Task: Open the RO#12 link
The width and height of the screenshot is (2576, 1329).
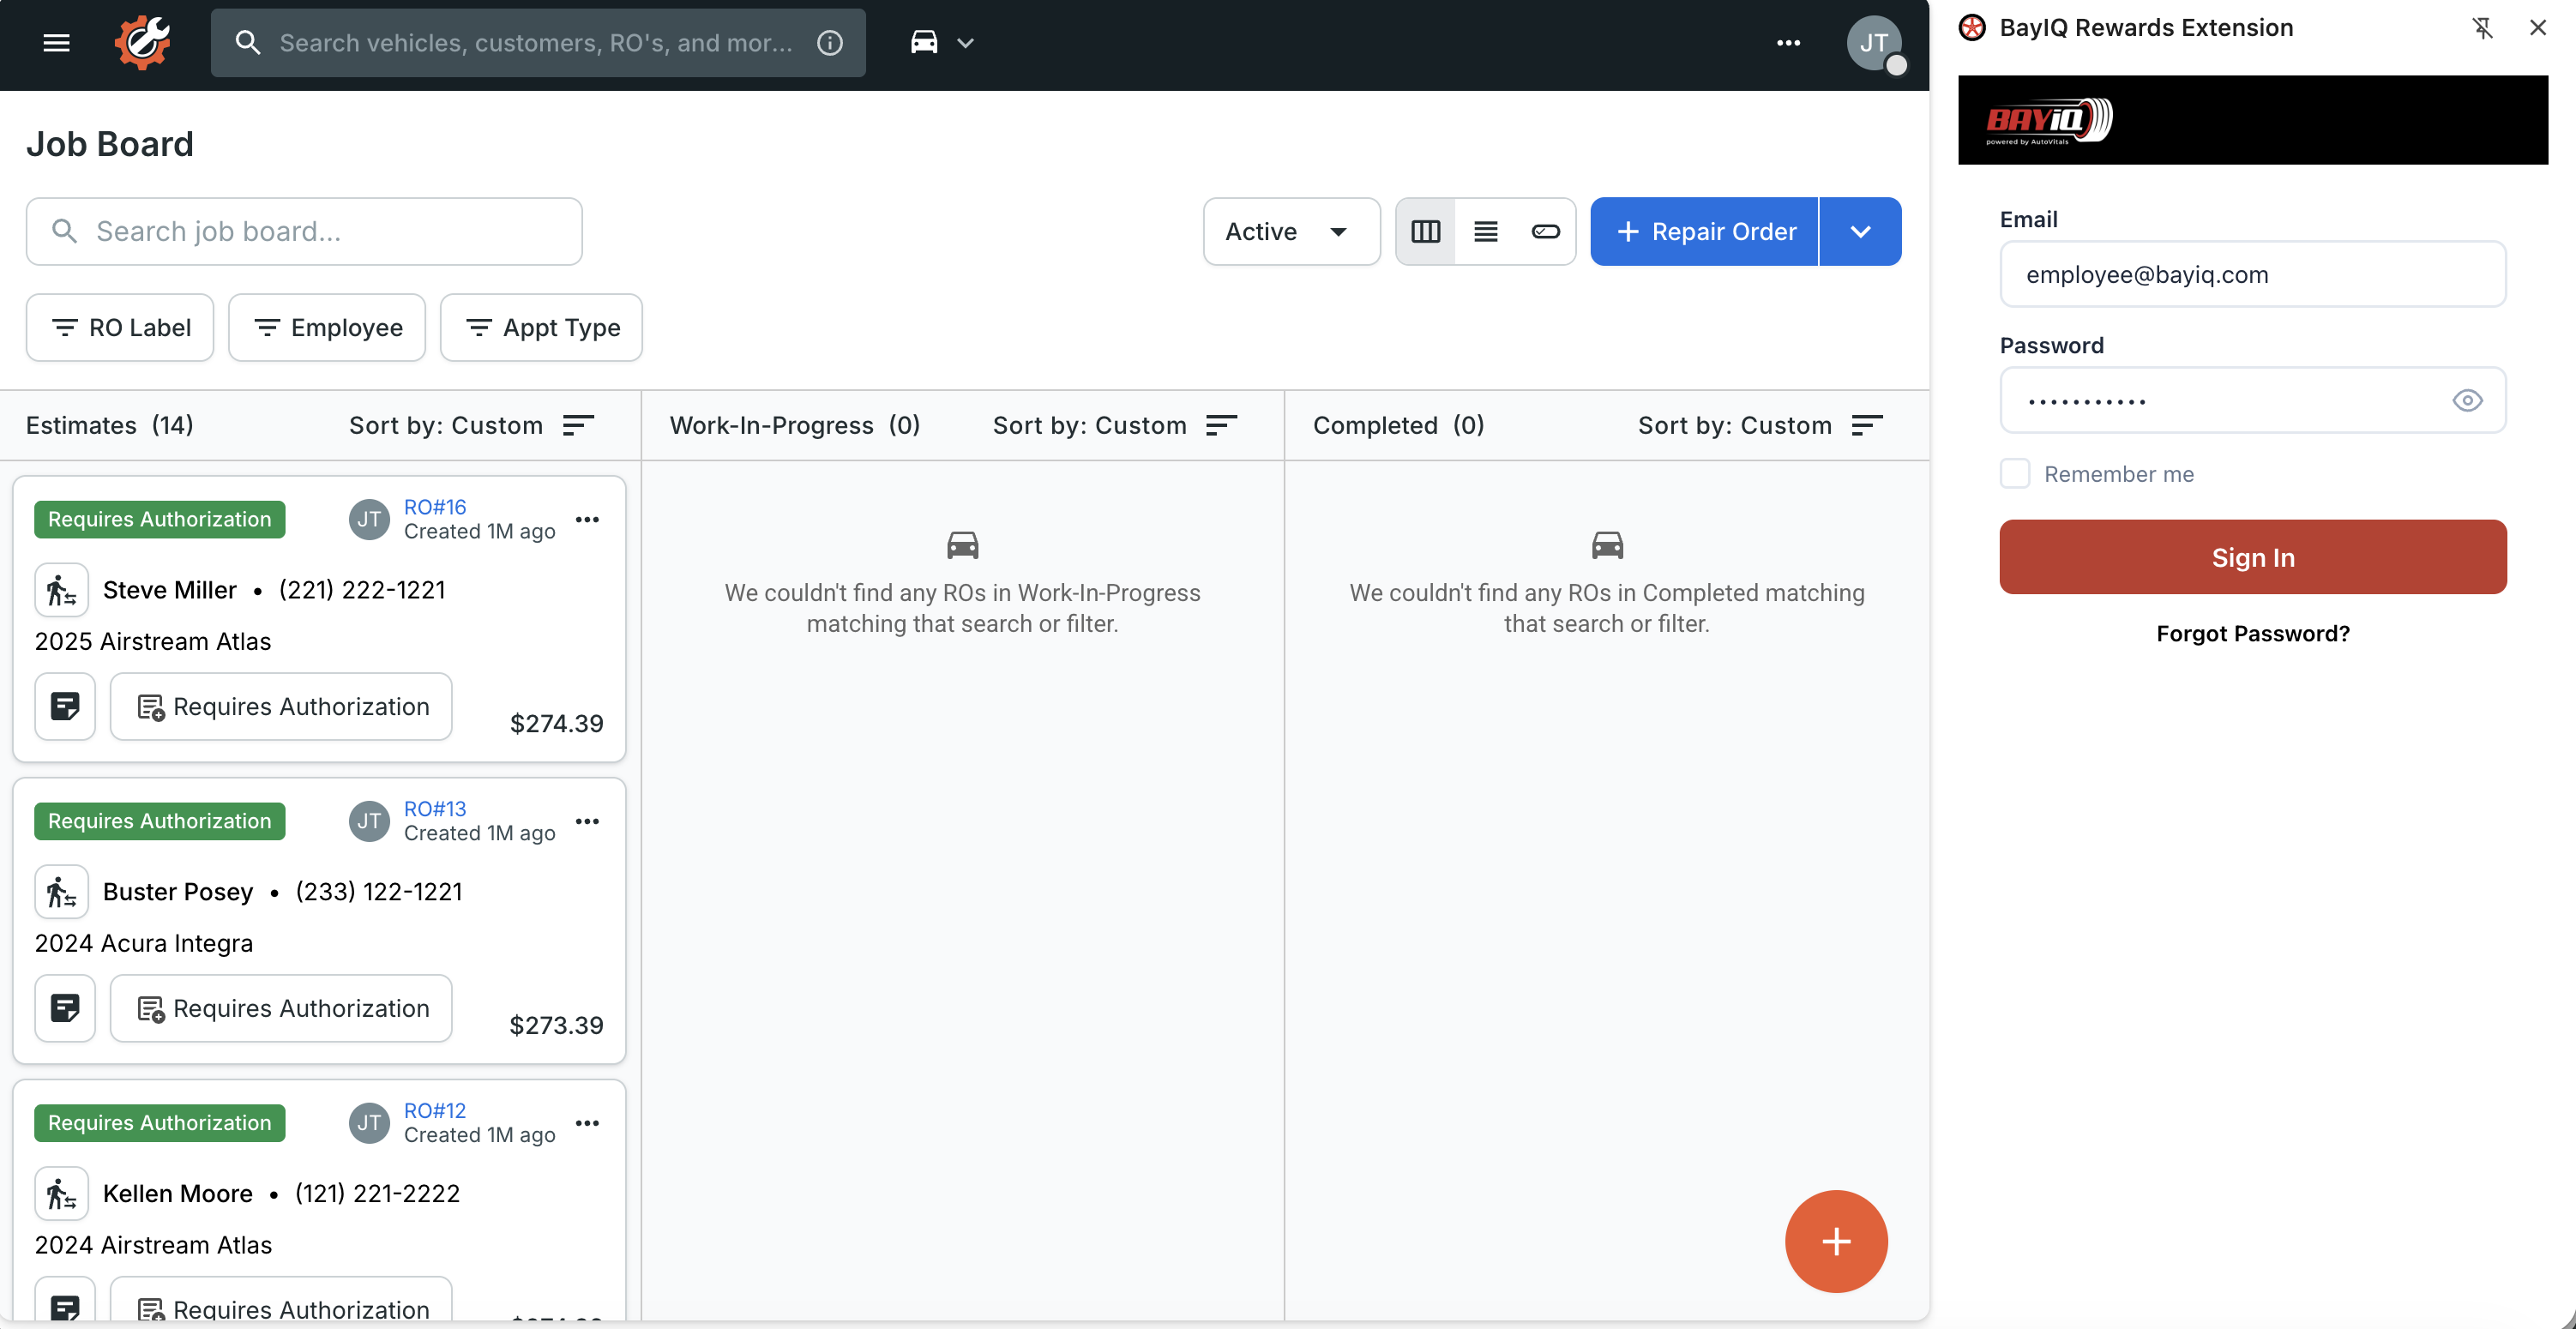Action: (435, 1111)
